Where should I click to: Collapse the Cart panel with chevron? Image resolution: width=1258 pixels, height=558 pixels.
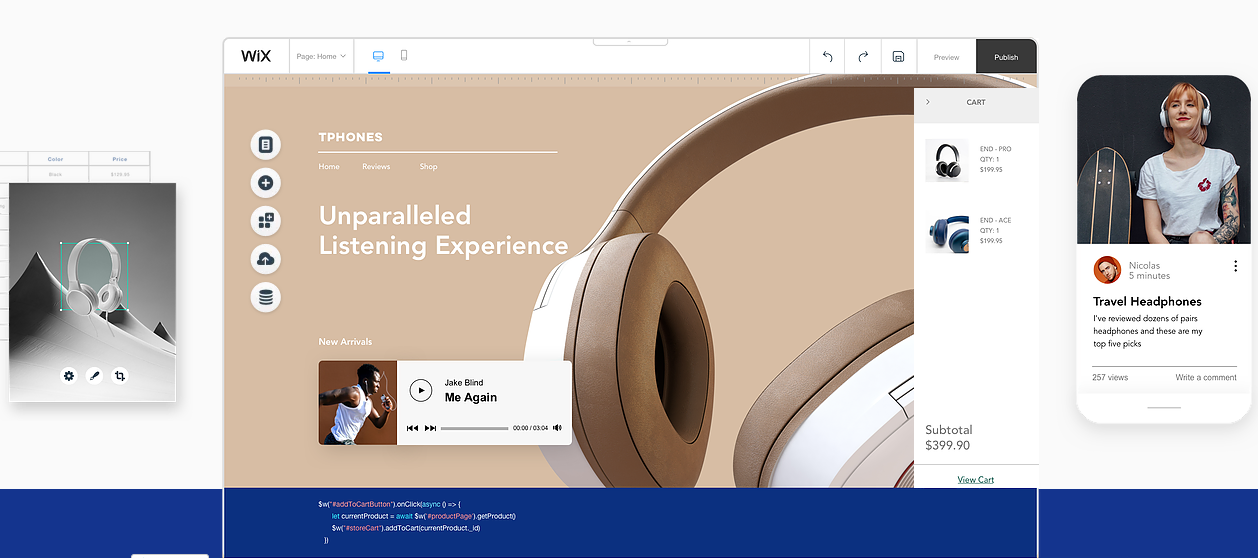click(927, 102)
